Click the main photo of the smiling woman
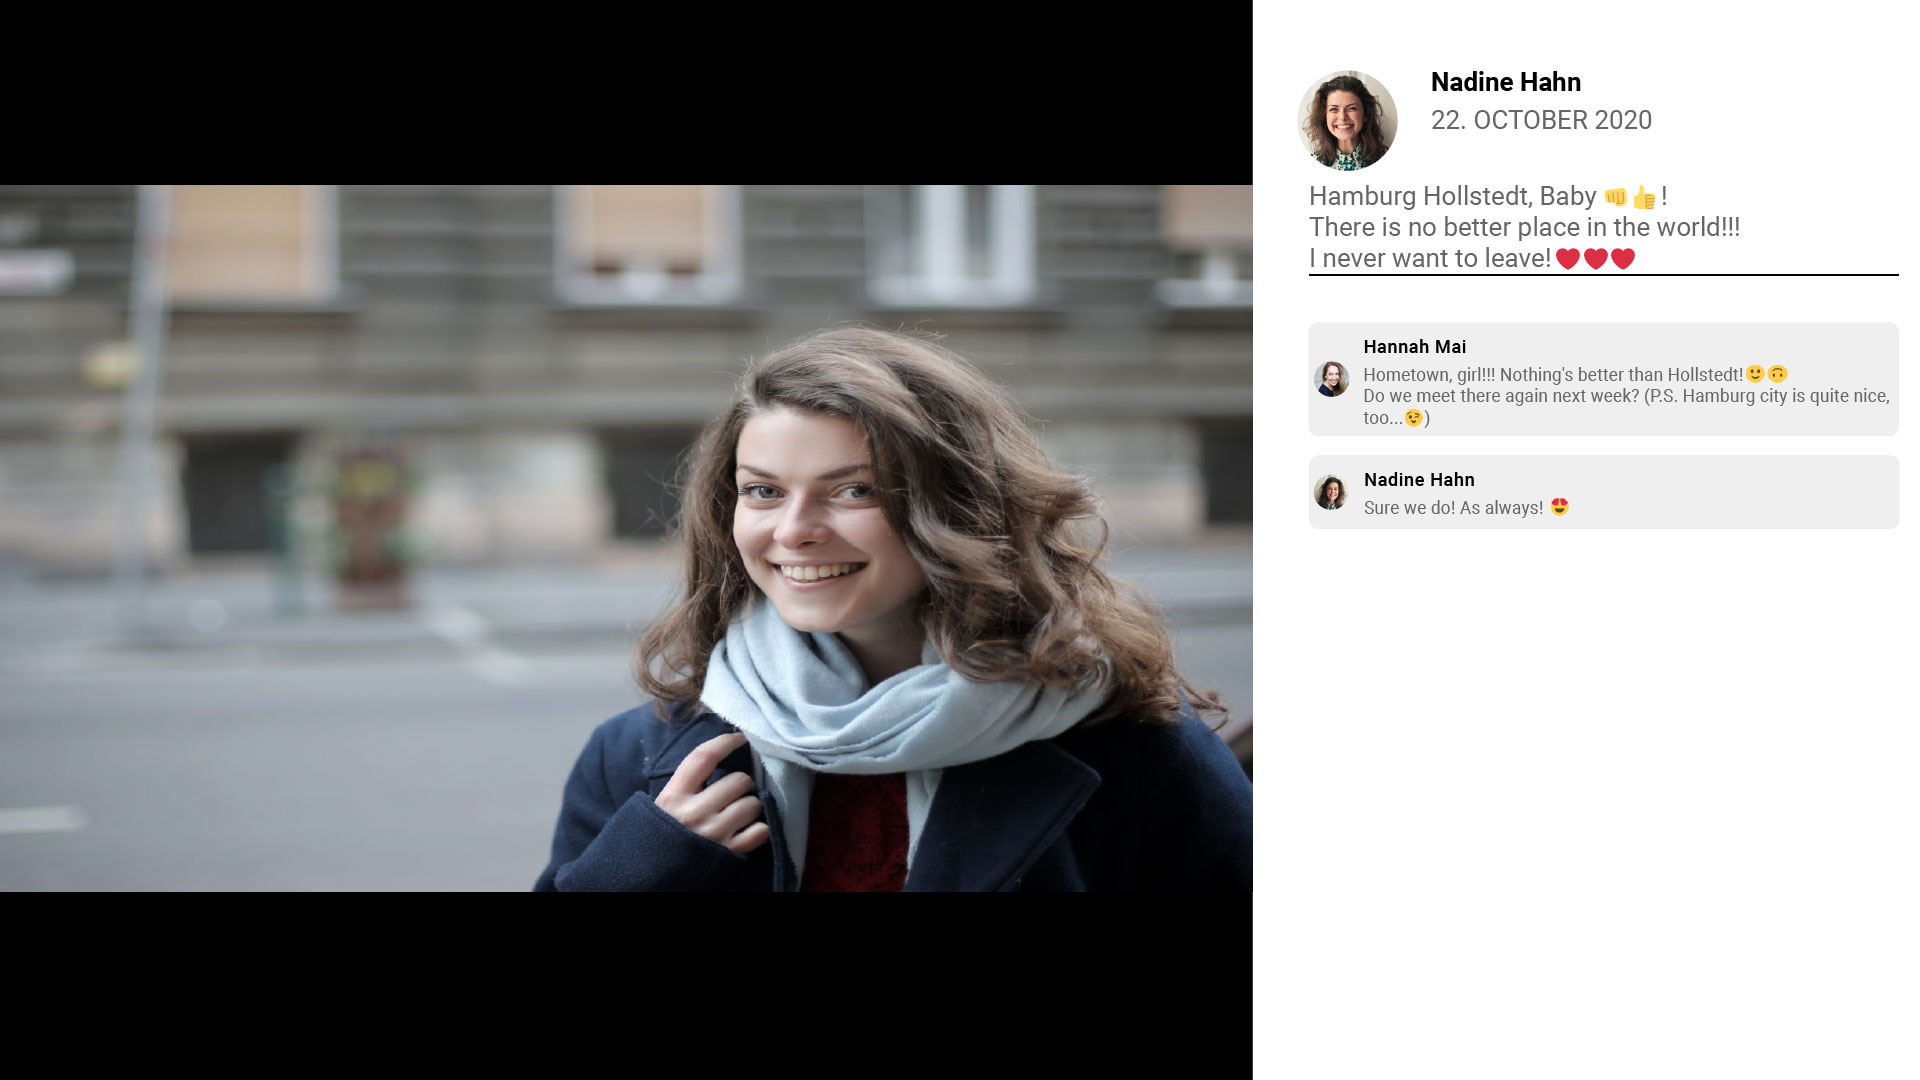 (x=626, y=538)
